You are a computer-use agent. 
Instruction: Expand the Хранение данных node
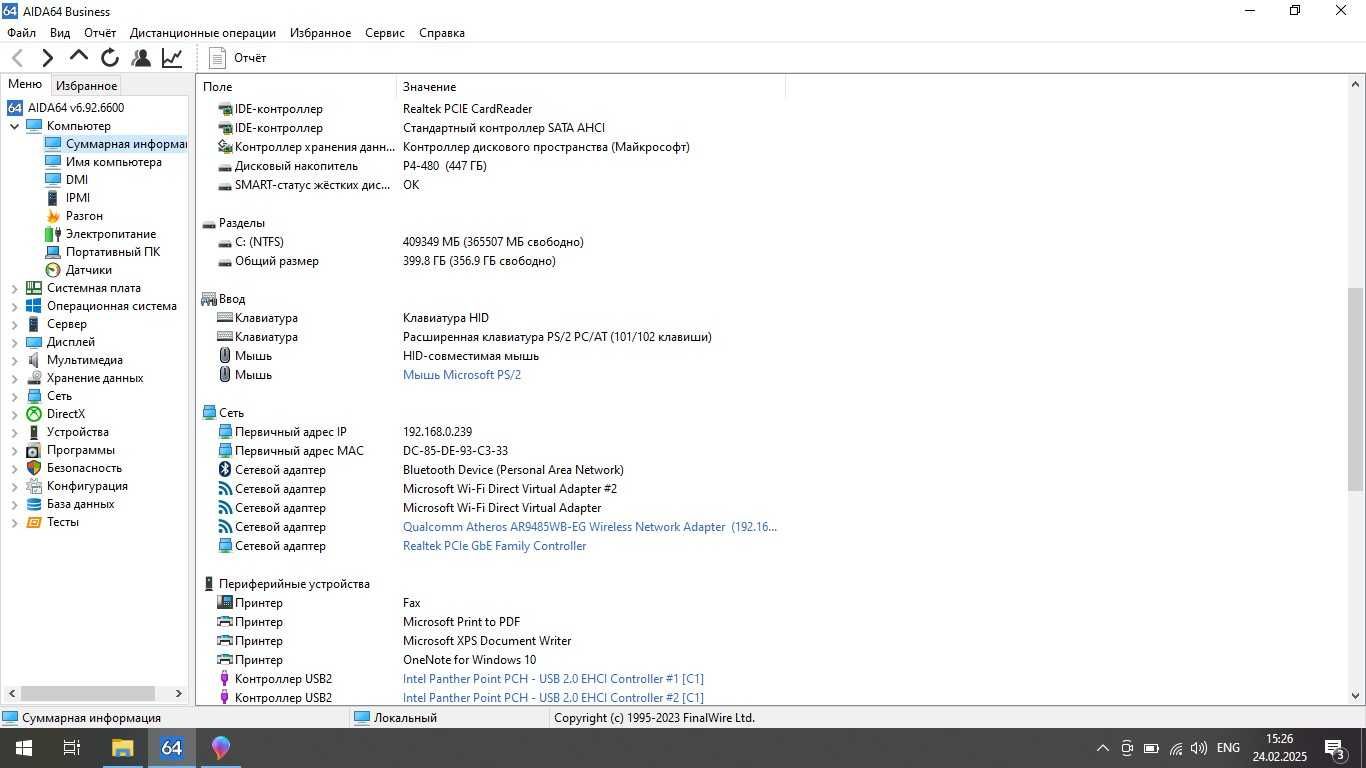click(14, 378)
